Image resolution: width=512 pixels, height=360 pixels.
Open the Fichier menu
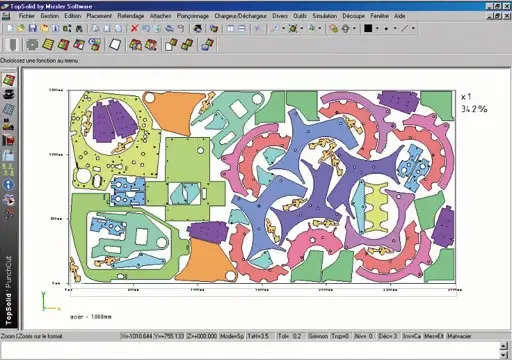point(27,16)
